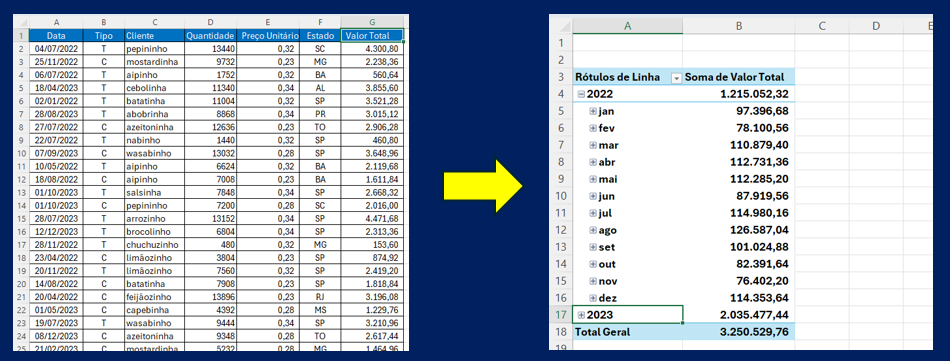Collapse the 2022 group in the pivot table
The height and width of the screenshot is (361, 950).
[x=582, y=94]
